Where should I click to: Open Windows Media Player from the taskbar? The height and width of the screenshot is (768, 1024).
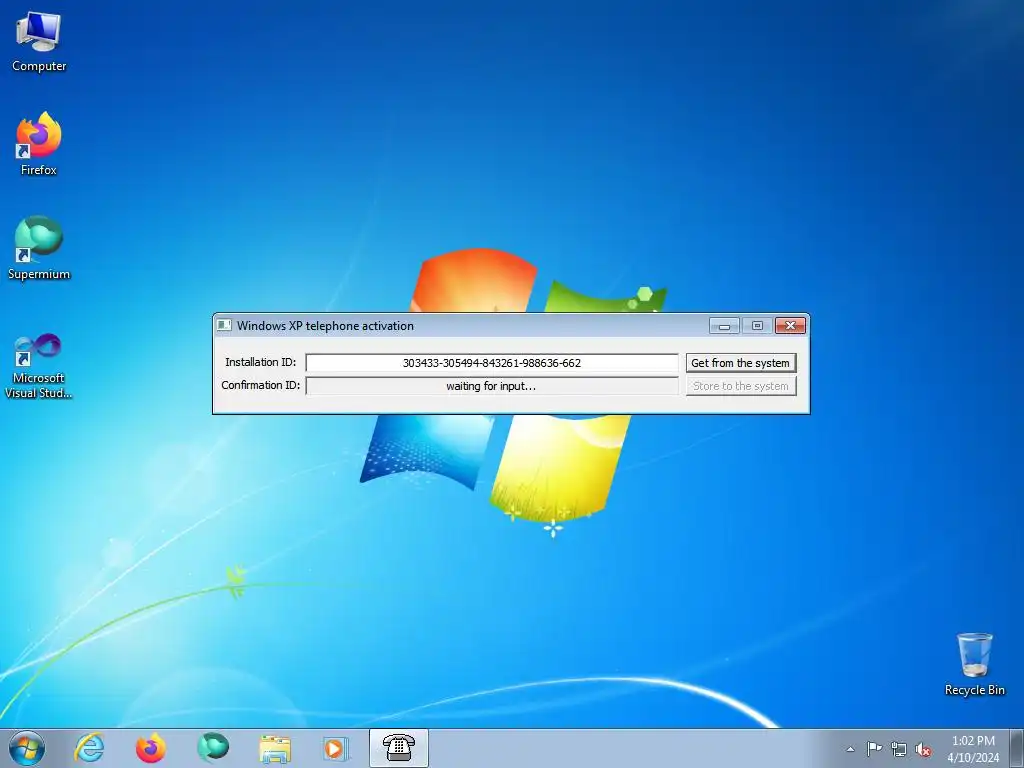(x=337, y=748)
